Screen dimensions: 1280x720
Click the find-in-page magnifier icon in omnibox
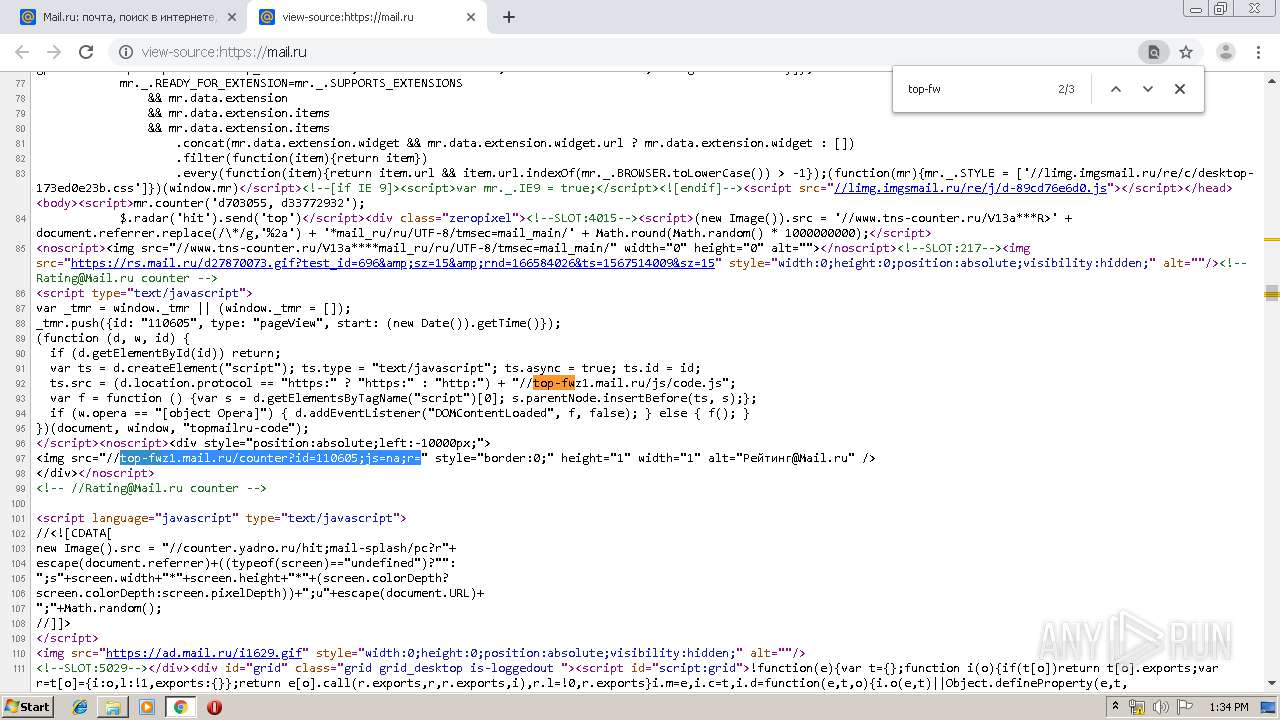point(1153,52)
